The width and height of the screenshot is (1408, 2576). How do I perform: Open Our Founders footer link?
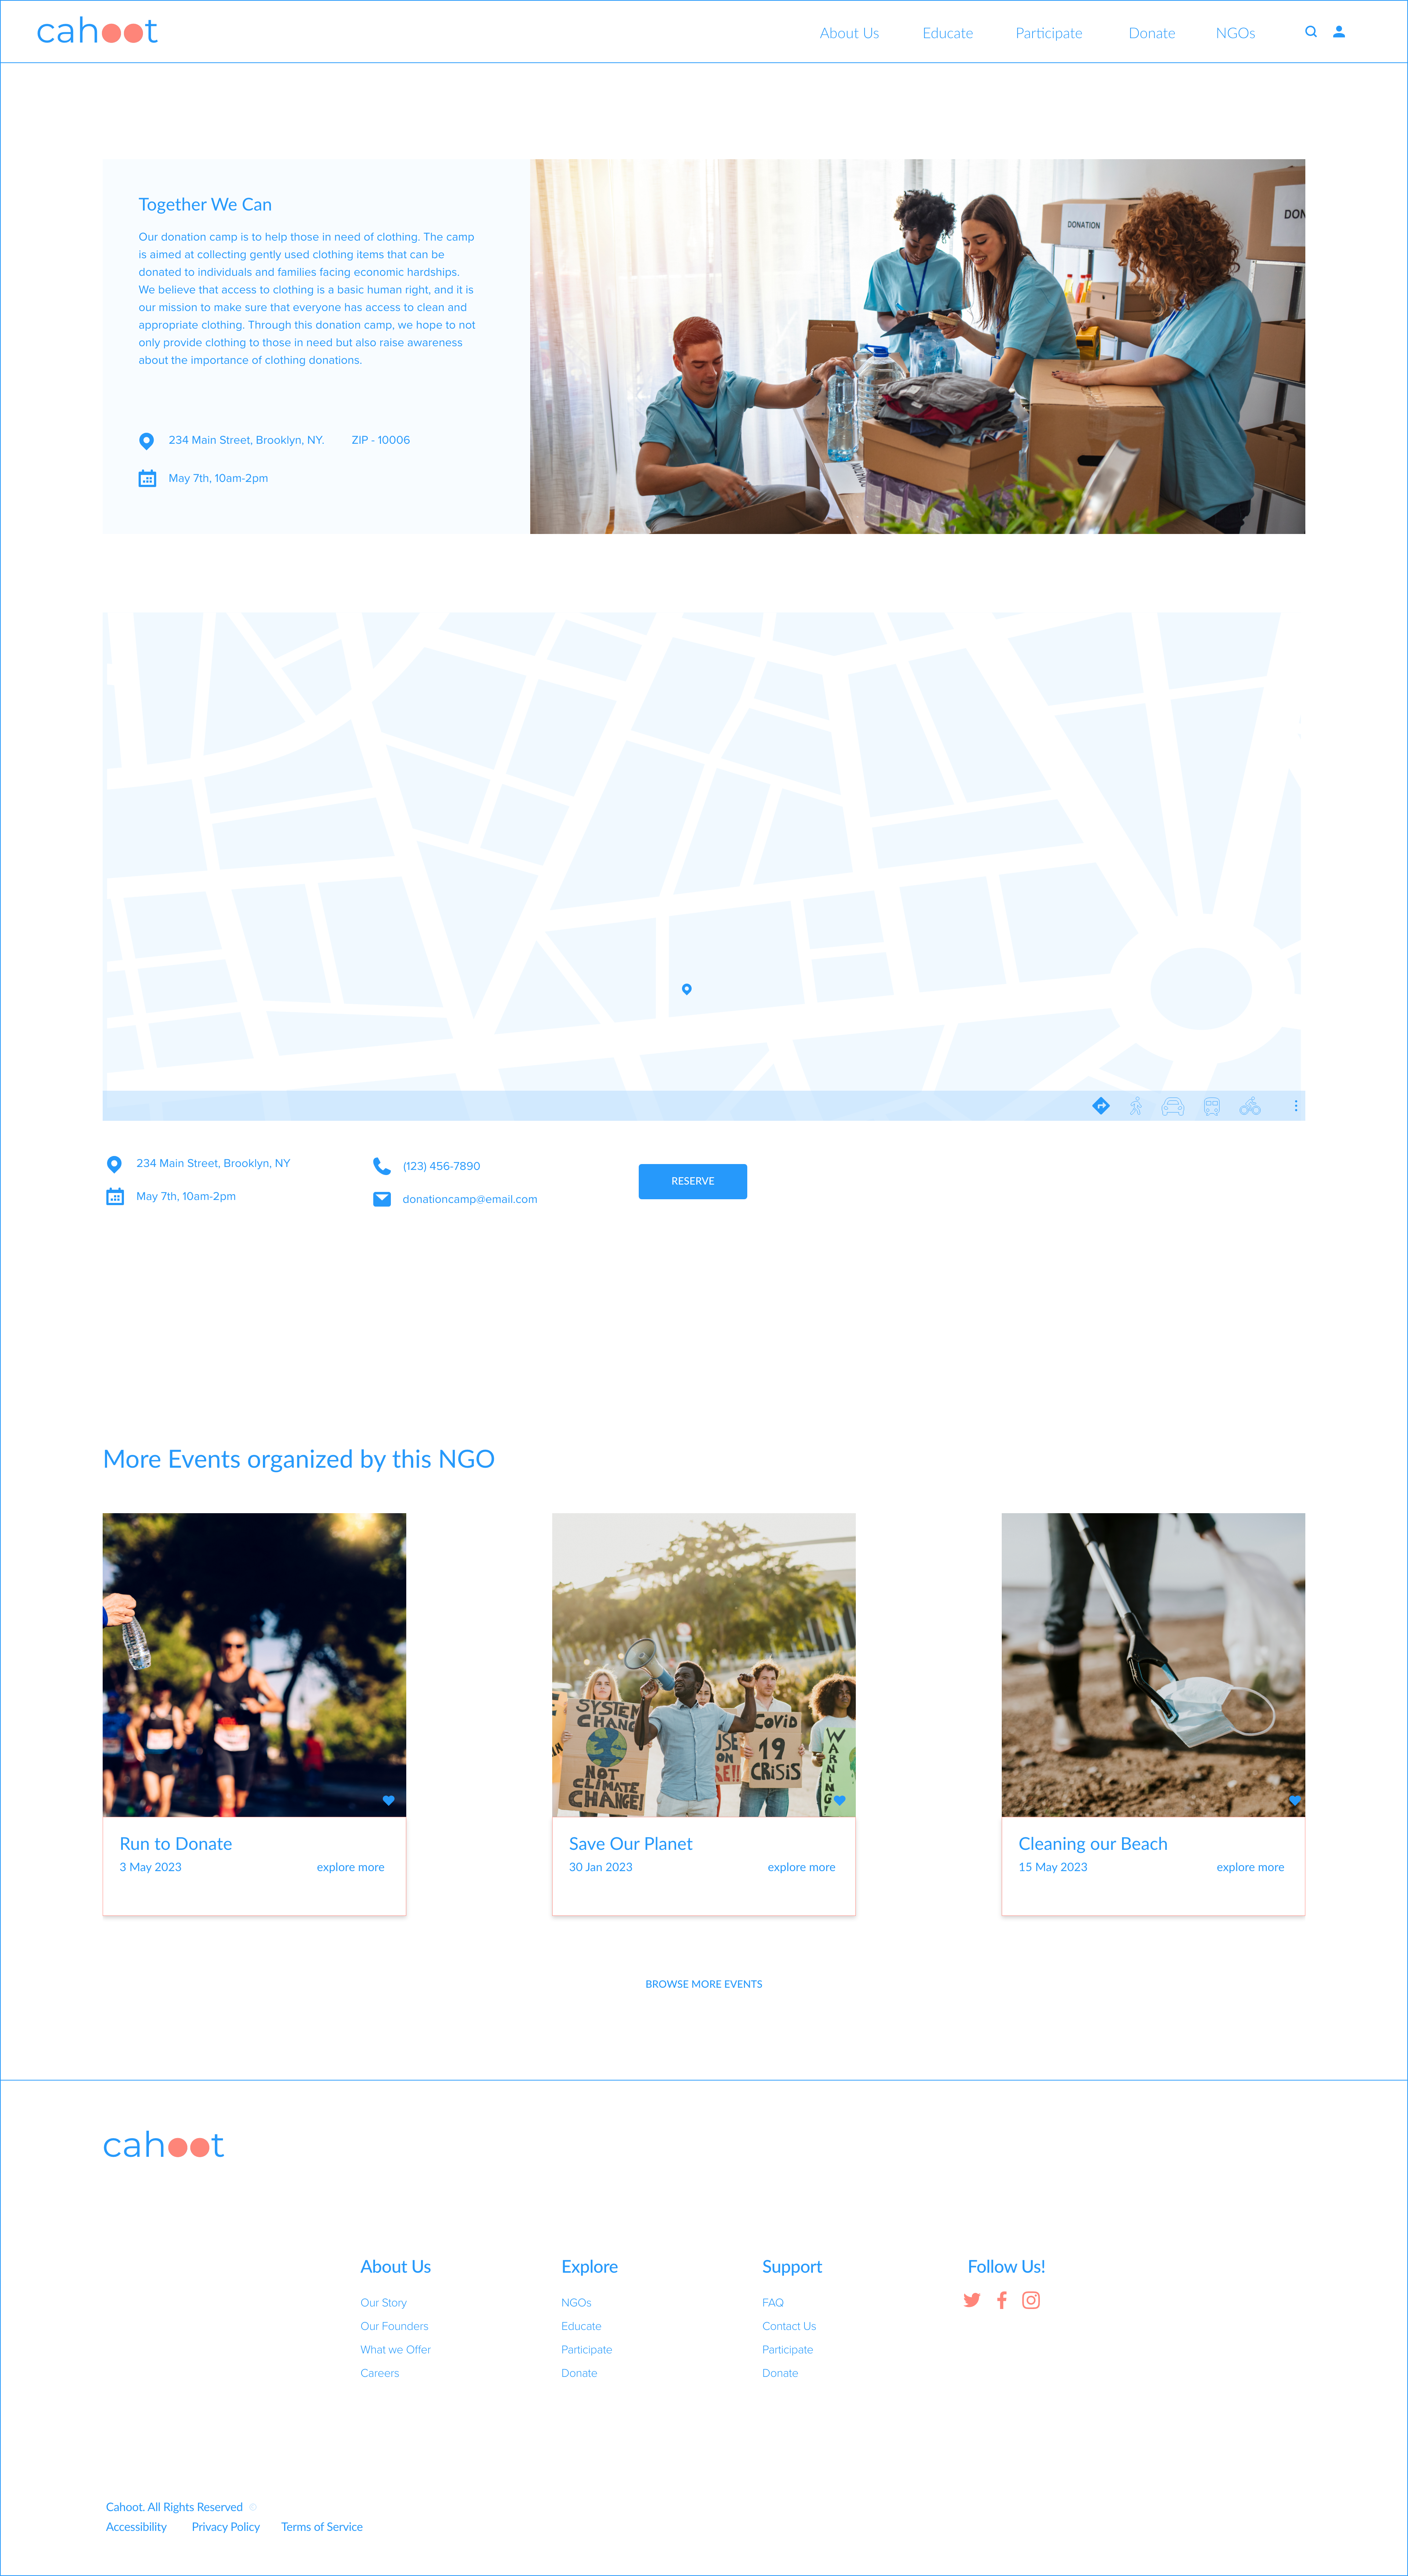click(x=394, y=2326)
